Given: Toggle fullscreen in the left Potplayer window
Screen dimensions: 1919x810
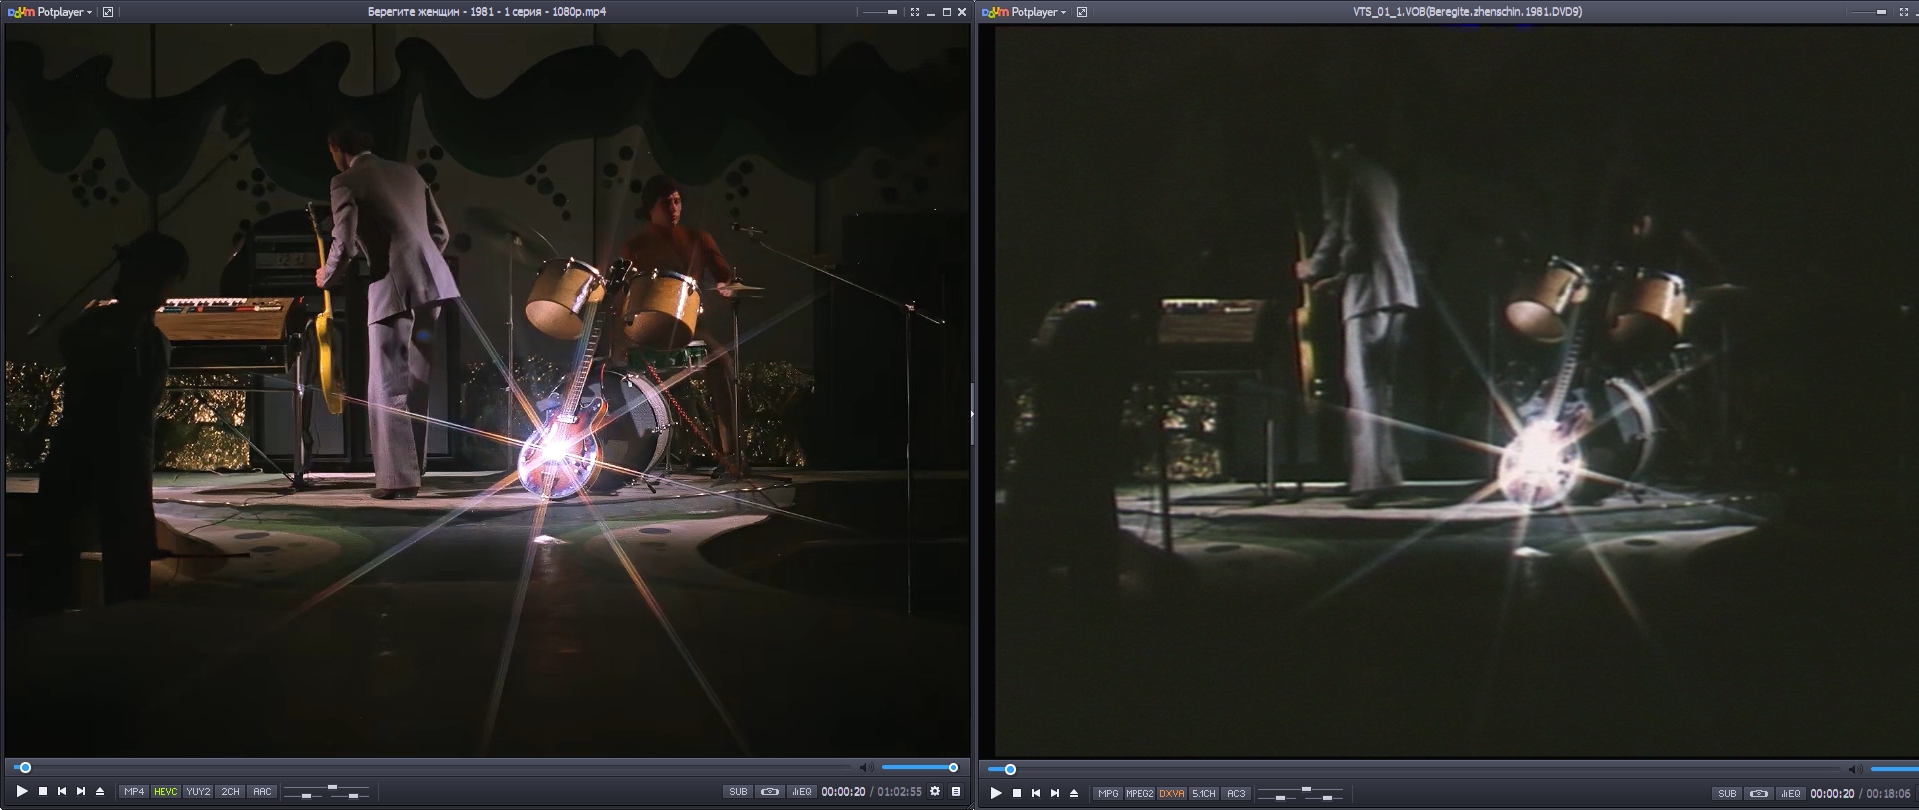Looking at the screenshot, I should pyautogui.click(x=915, y=12).
